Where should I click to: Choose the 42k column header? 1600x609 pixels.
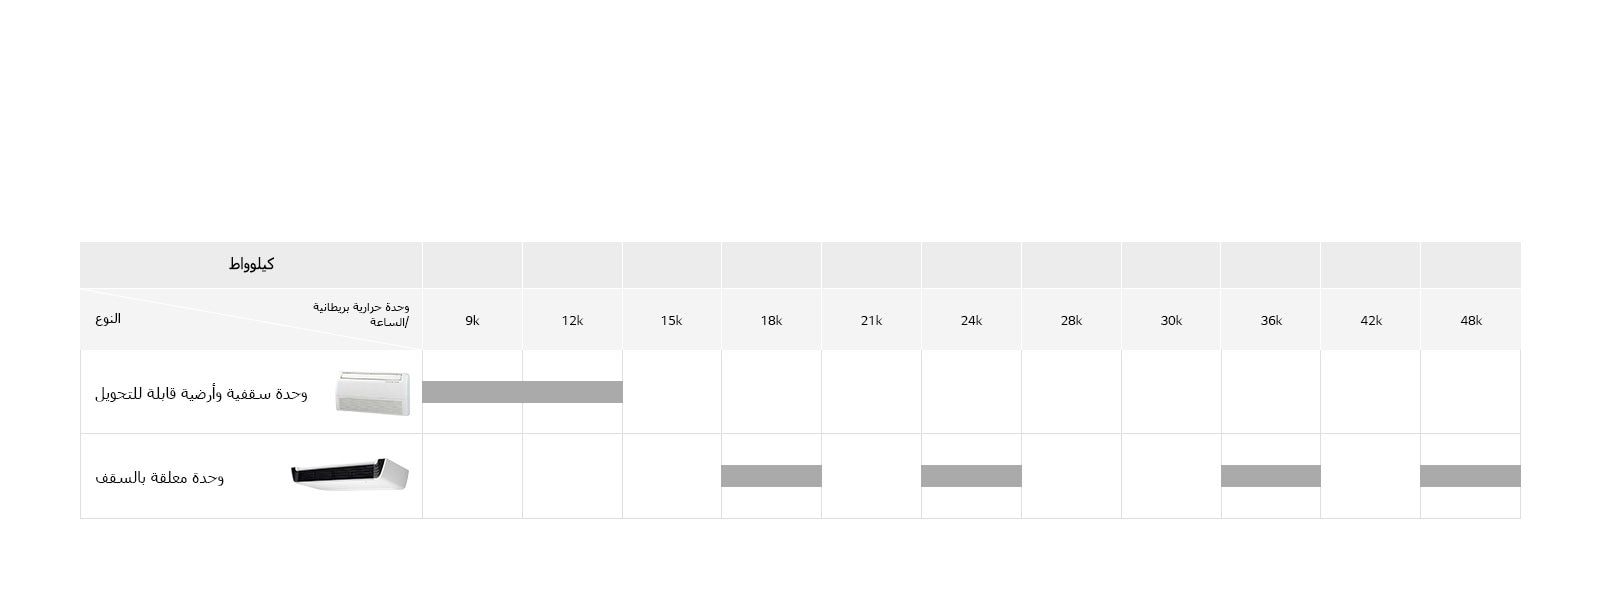[1370, 321]
